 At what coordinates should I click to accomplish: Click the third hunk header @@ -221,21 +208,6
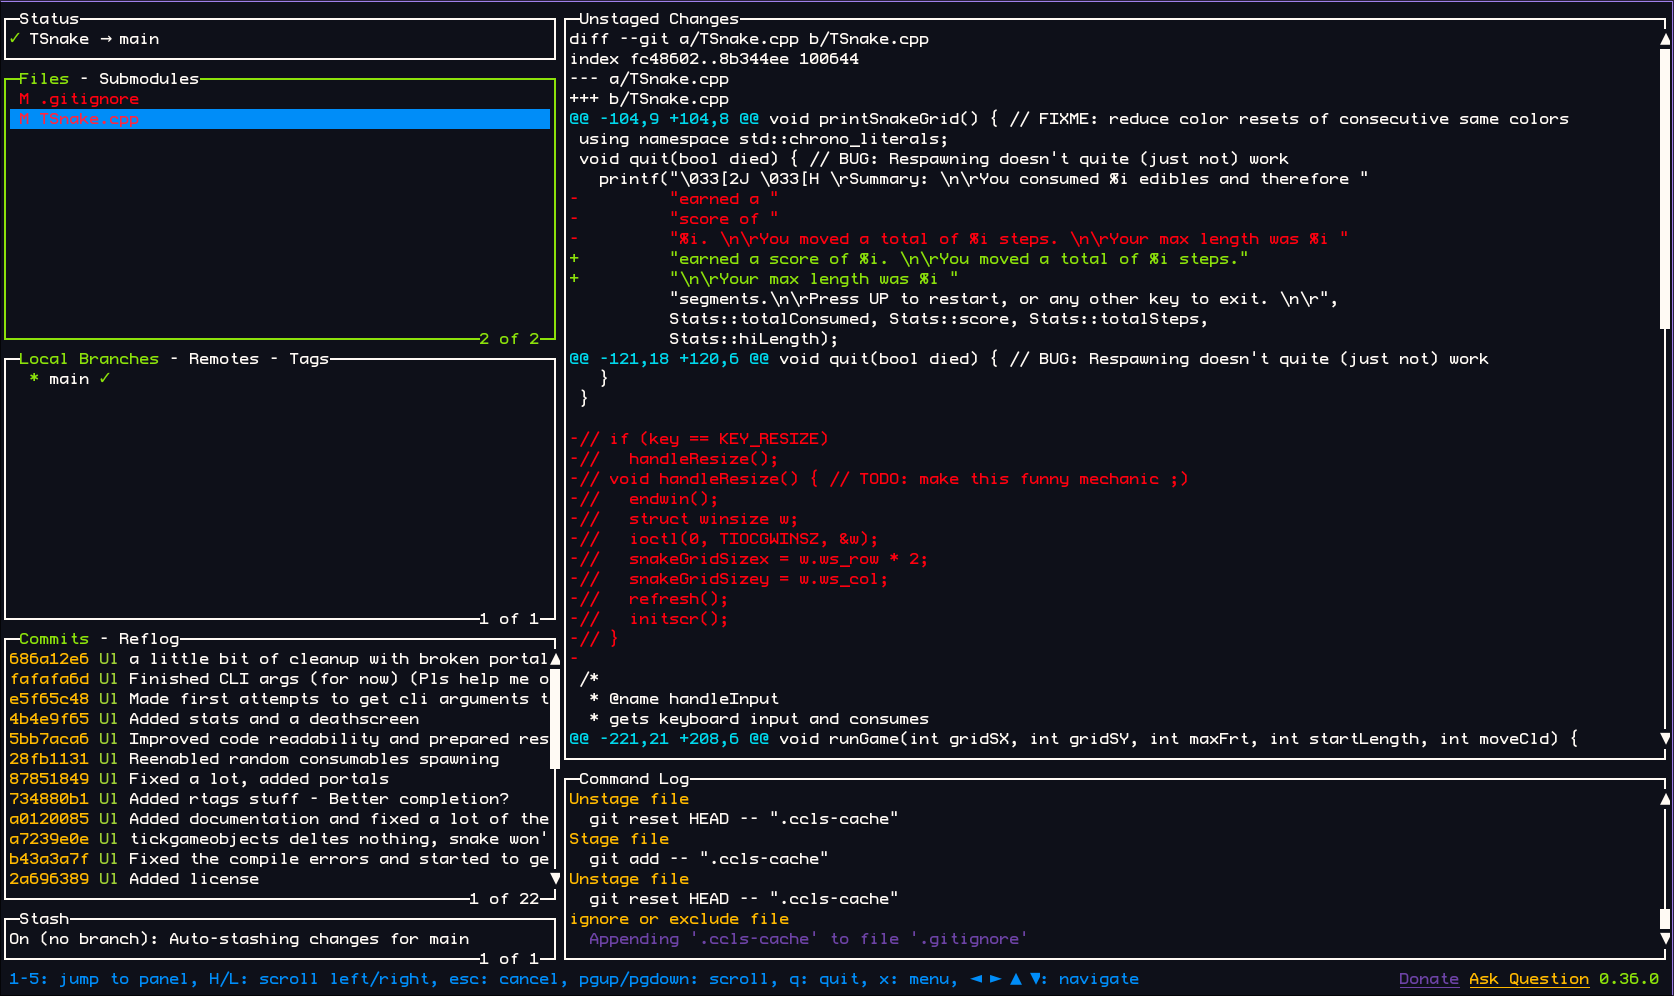(x=1074, y=739)
